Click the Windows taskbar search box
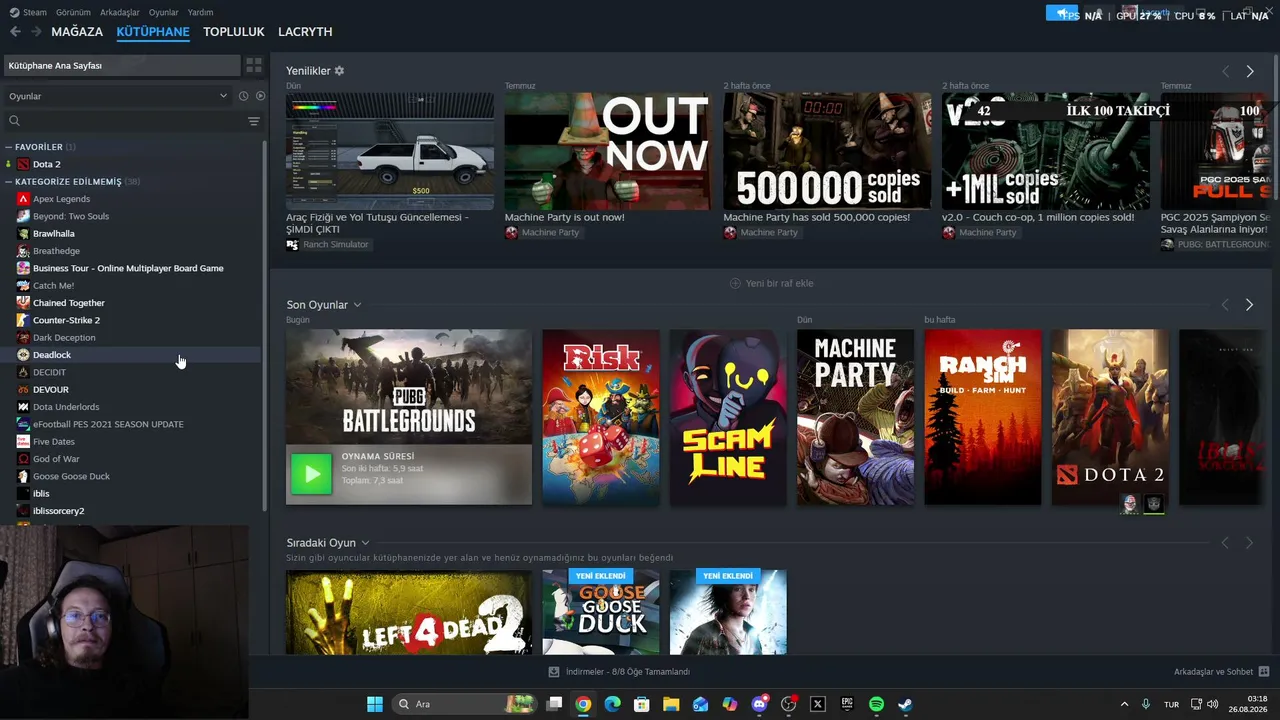The image size is (1280, 720). 464,704
